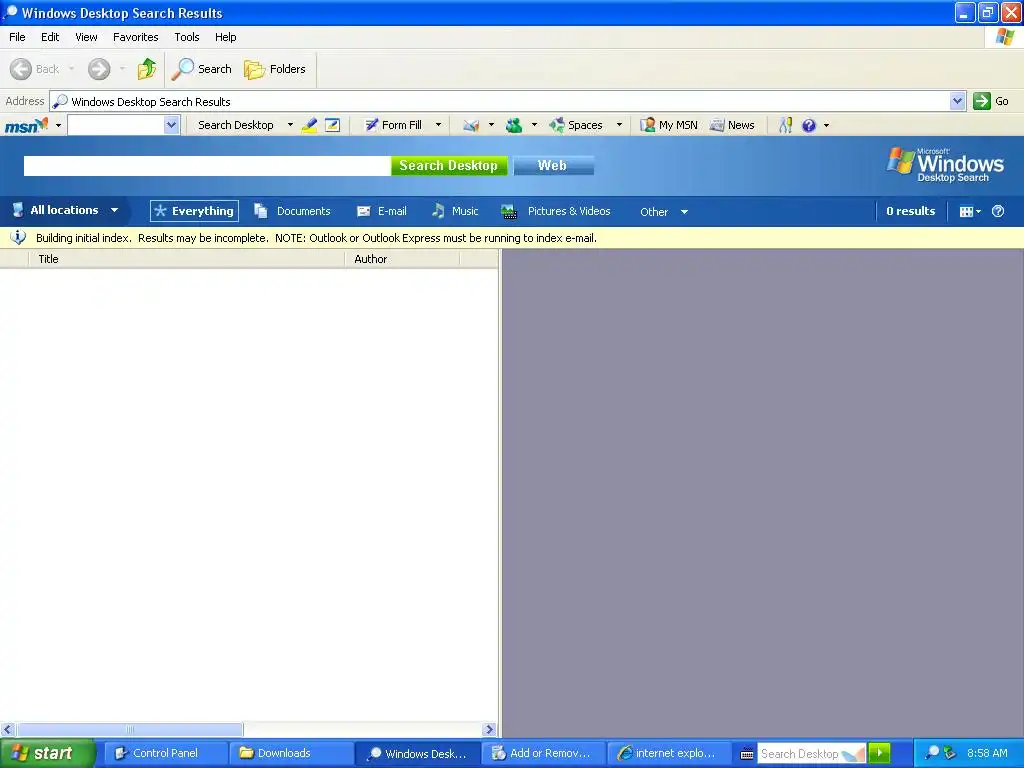The image size is (1024, 768).
Task: Click the taskbar Search Desktop deskbar box
Action: (x=811, y=754)
